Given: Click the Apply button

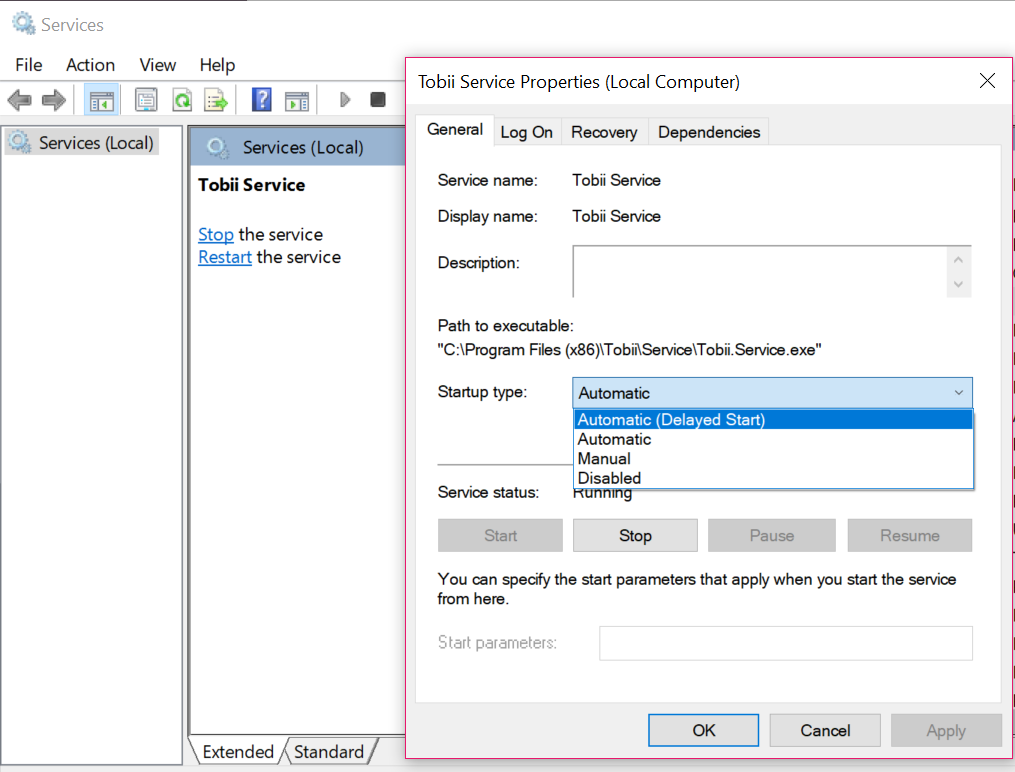Looking at the screenshot, I should pyautogui.click(x=946, y=730).
